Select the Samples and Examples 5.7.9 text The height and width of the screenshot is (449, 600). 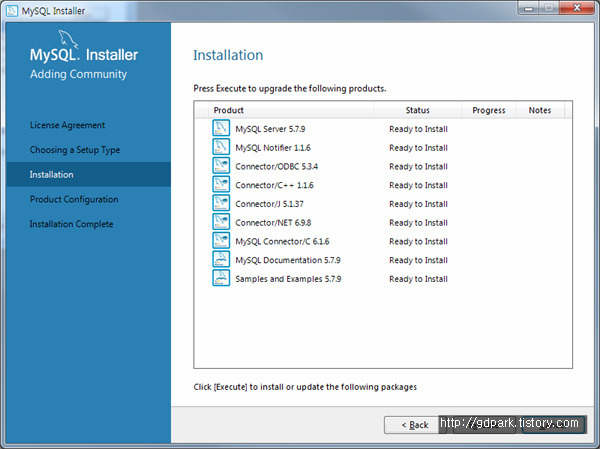tap(288, 279)
